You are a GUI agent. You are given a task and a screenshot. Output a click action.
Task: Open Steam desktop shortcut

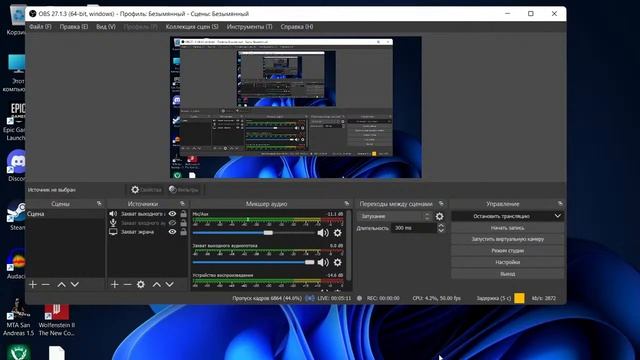[x=16, y=216]
